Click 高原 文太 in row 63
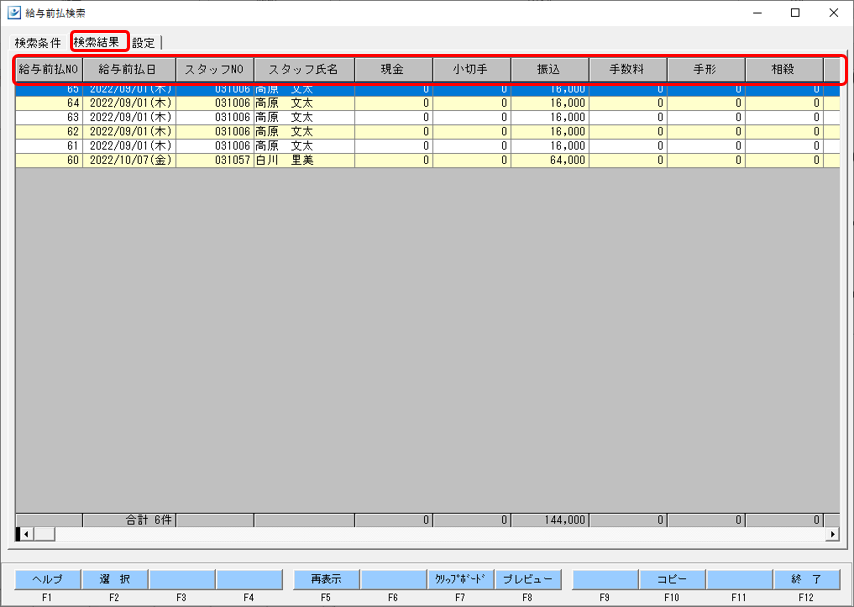Viewport: 854px width, 607px height. coord(304,117)
